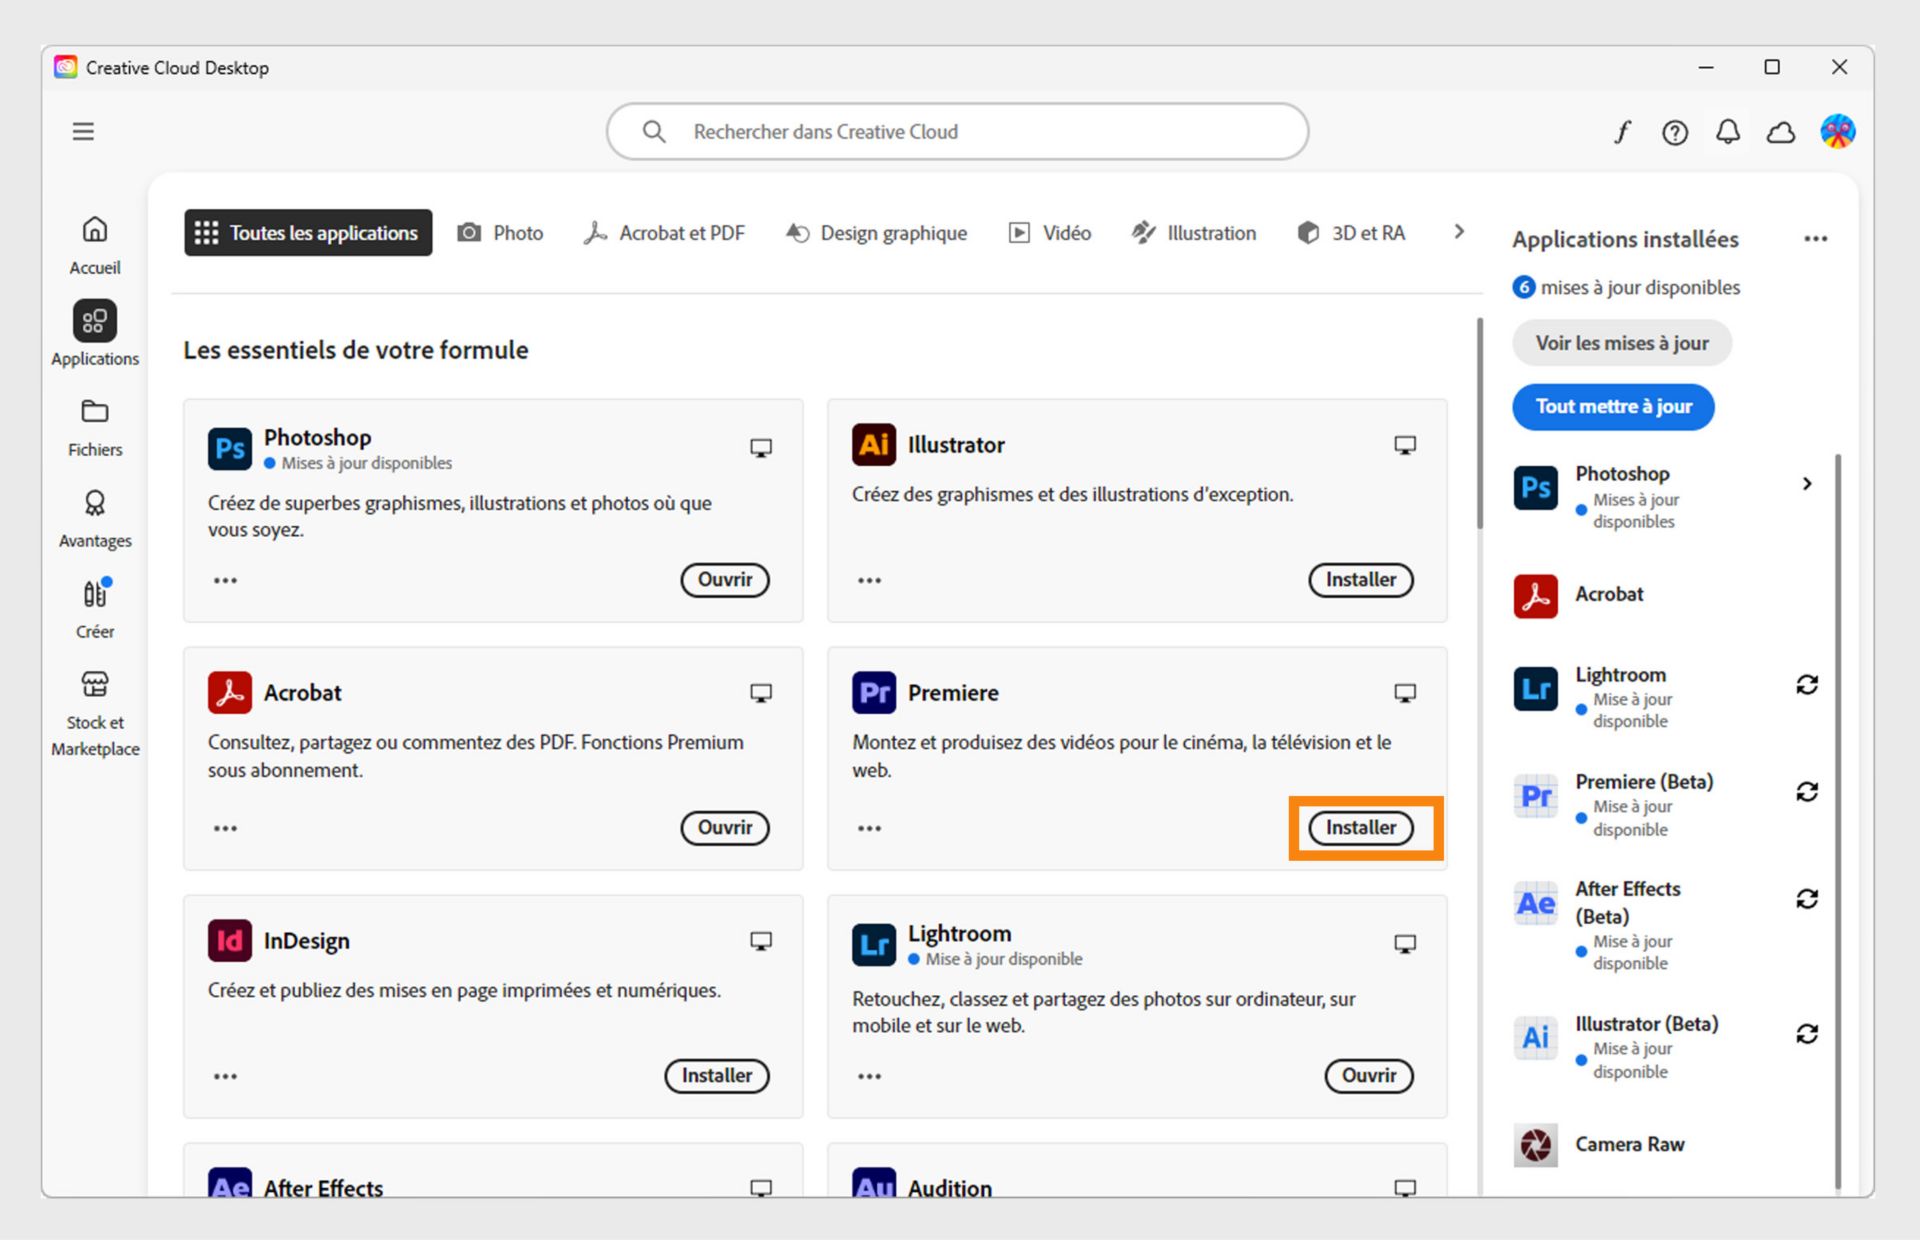Switch to the Photo tab
1920x1240 pixels.
(x=500, y=233)
